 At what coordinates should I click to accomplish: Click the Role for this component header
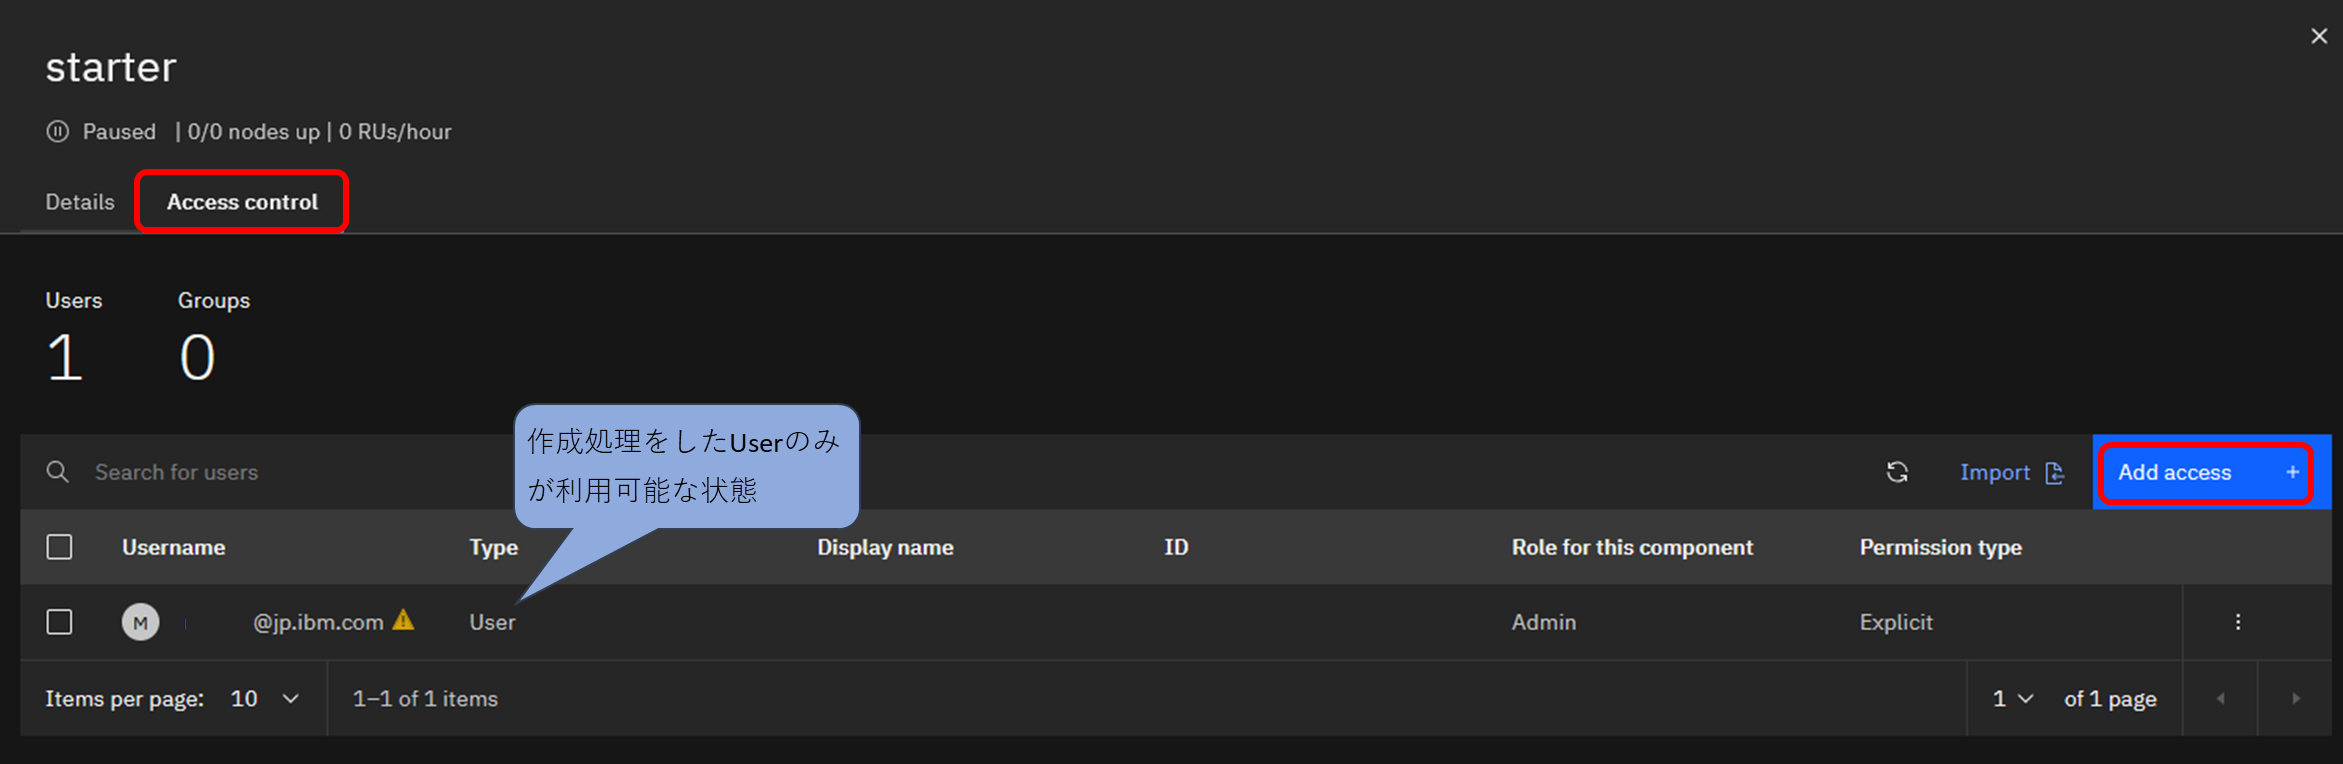1632,547
